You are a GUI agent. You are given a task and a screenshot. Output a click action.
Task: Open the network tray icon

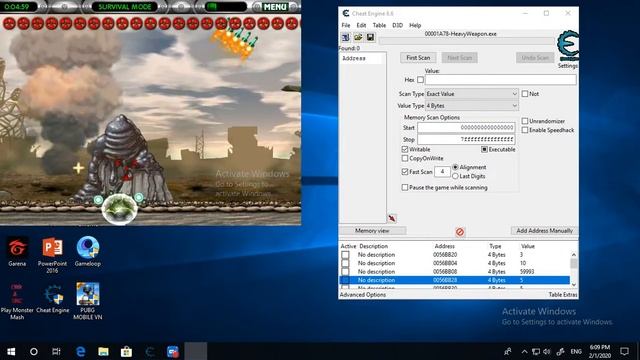coord(536,351)
